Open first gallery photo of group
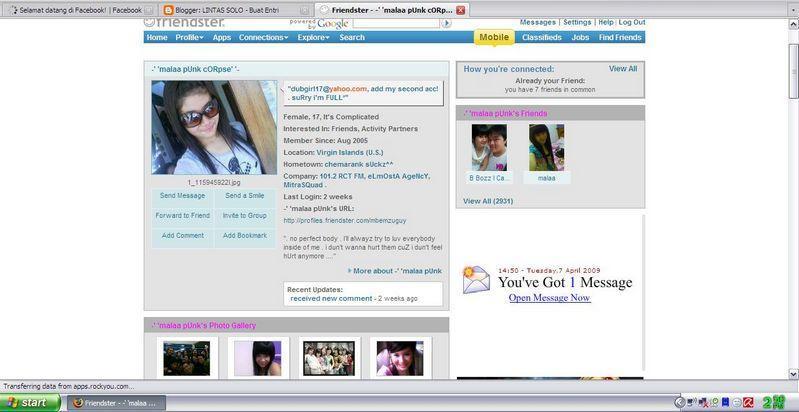799x412 pixels. 187,359
